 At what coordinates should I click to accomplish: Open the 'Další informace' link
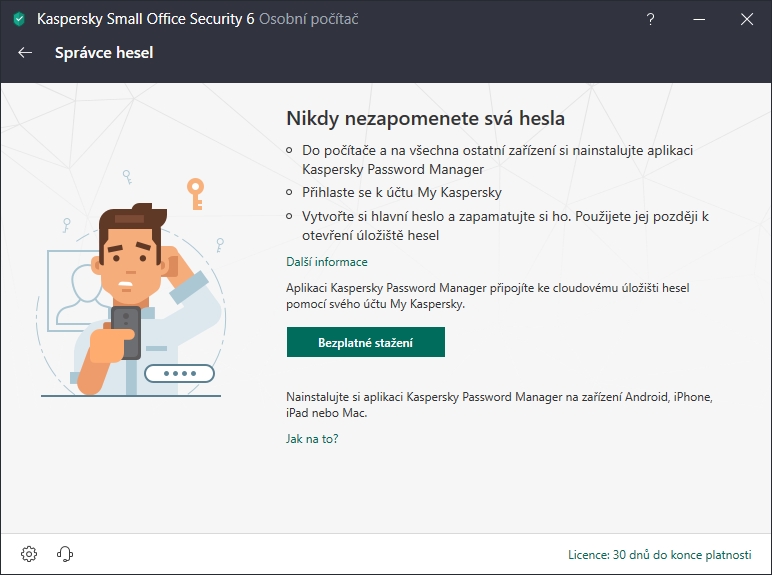point(327,262)
